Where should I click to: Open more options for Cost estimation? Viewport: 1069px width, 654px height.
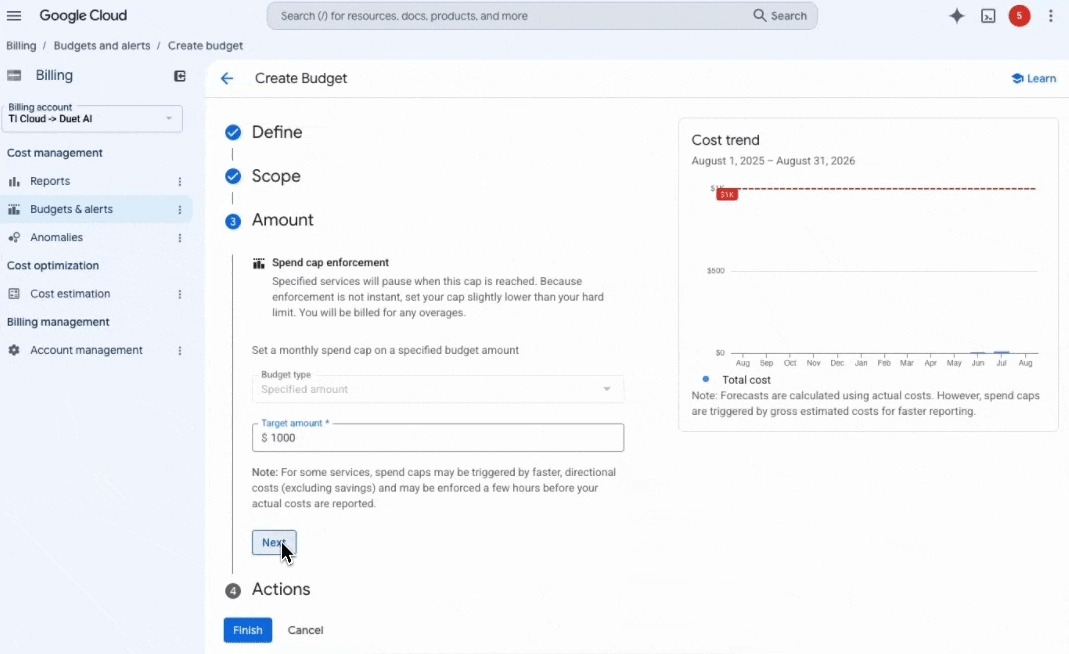point(180,294)
